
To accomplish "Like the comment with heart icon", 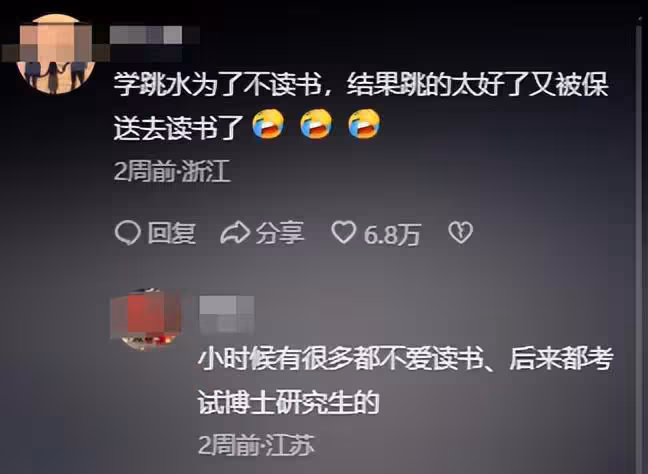I will (x=344, y=232).
